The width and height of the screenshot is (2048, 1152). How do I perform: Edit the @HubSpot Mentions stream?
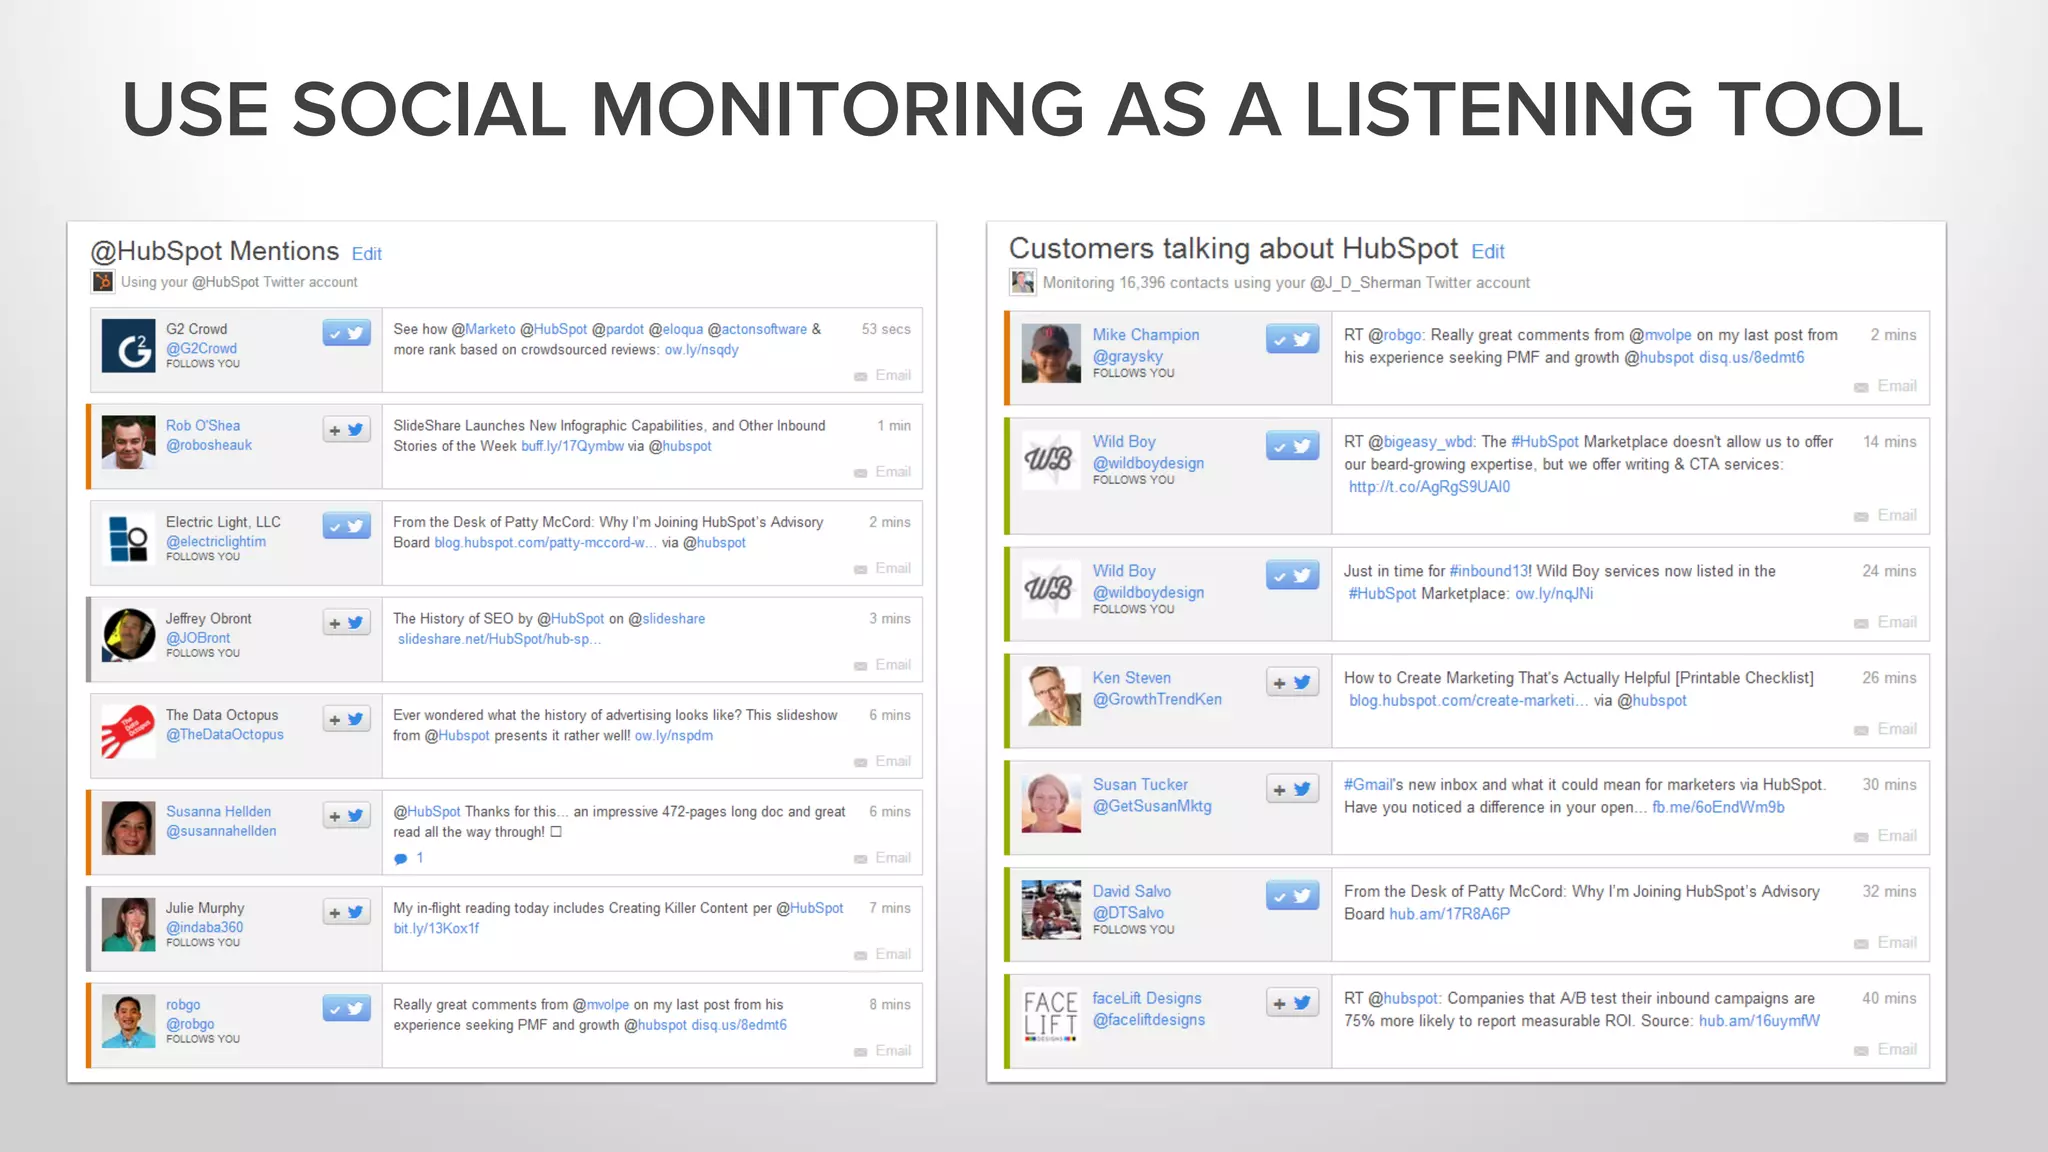tap(366, 254)
